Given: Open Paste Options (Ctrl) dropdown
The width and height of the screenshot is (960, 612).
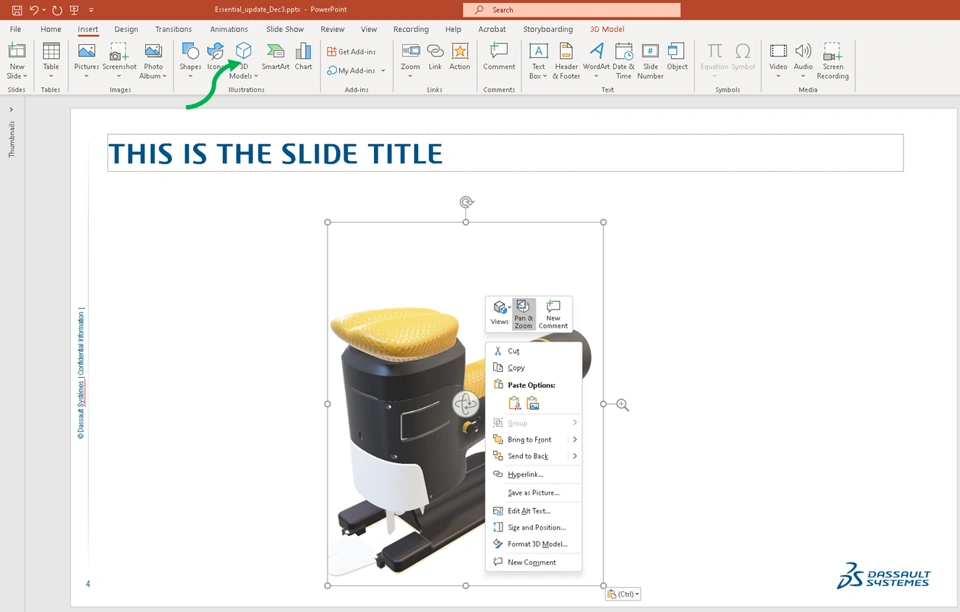Looking at the screenshot, I should [623, 594].
